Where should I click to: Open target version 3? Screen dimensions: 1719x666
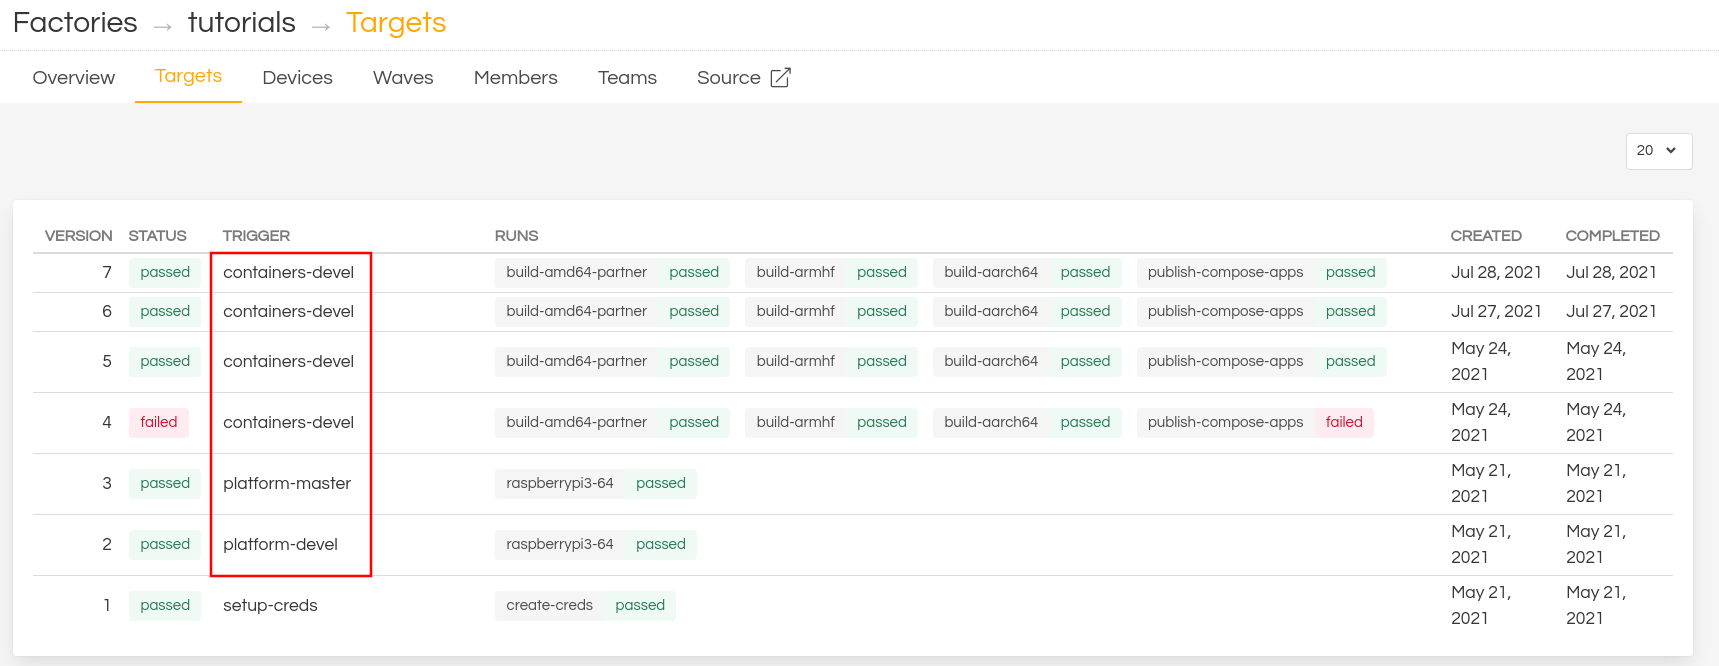pyautogui.click(x=107, y=483)
